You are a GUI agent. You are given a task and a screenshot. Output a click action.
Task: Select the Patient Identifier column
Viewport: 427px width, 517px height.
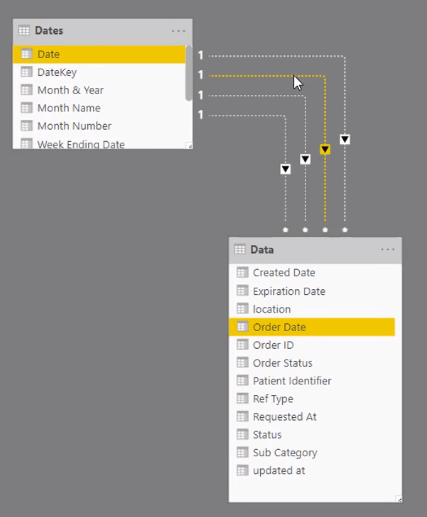pos(312,381)
